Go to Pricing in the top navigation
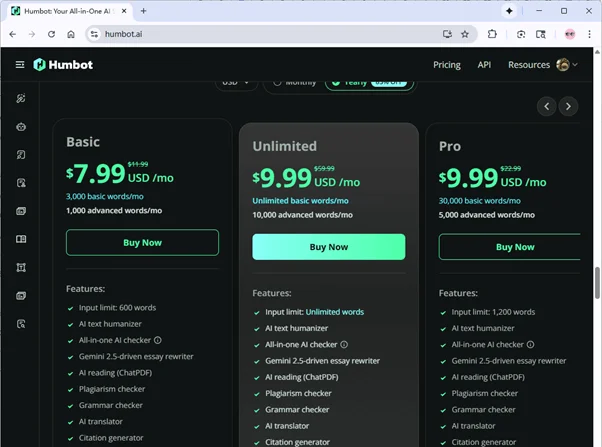This screenshot has height=447, width=602. (447, 65)
